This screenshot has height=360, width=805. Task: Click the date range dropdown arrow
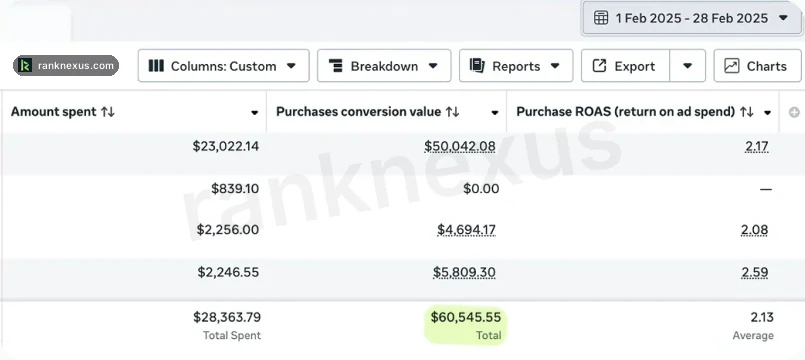point(783,18)
